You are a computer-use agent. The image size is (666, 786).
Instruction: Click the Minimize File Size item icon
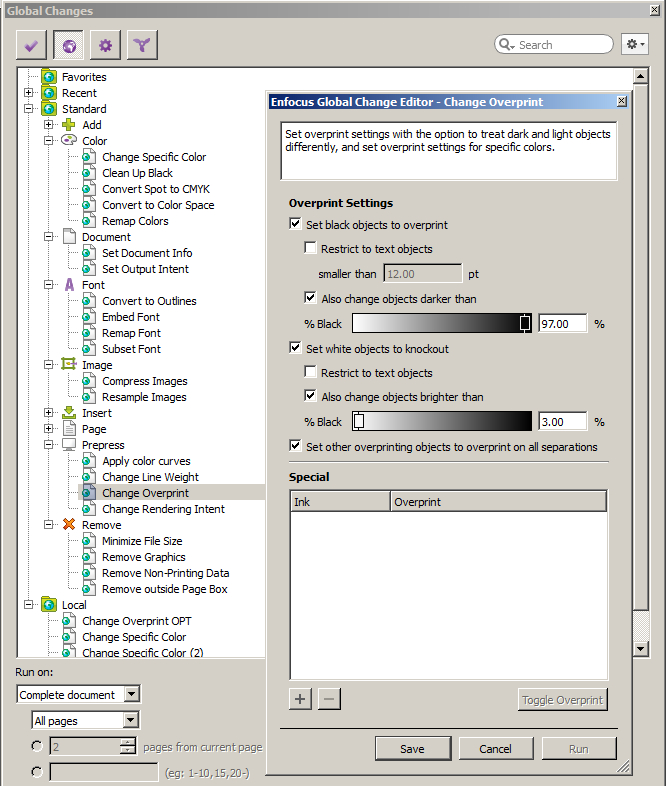pos(89,541)
